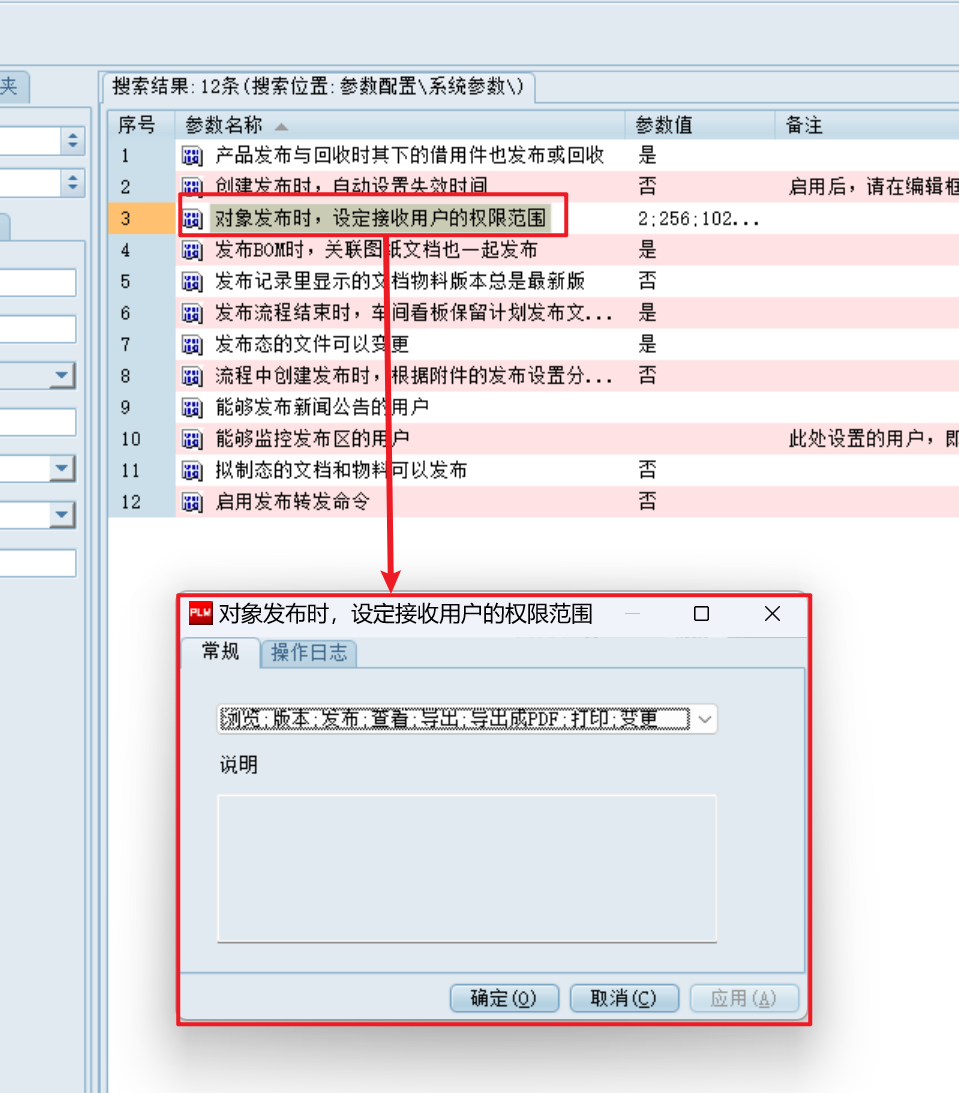Click the 备注 column header

(x=867, y=125)
